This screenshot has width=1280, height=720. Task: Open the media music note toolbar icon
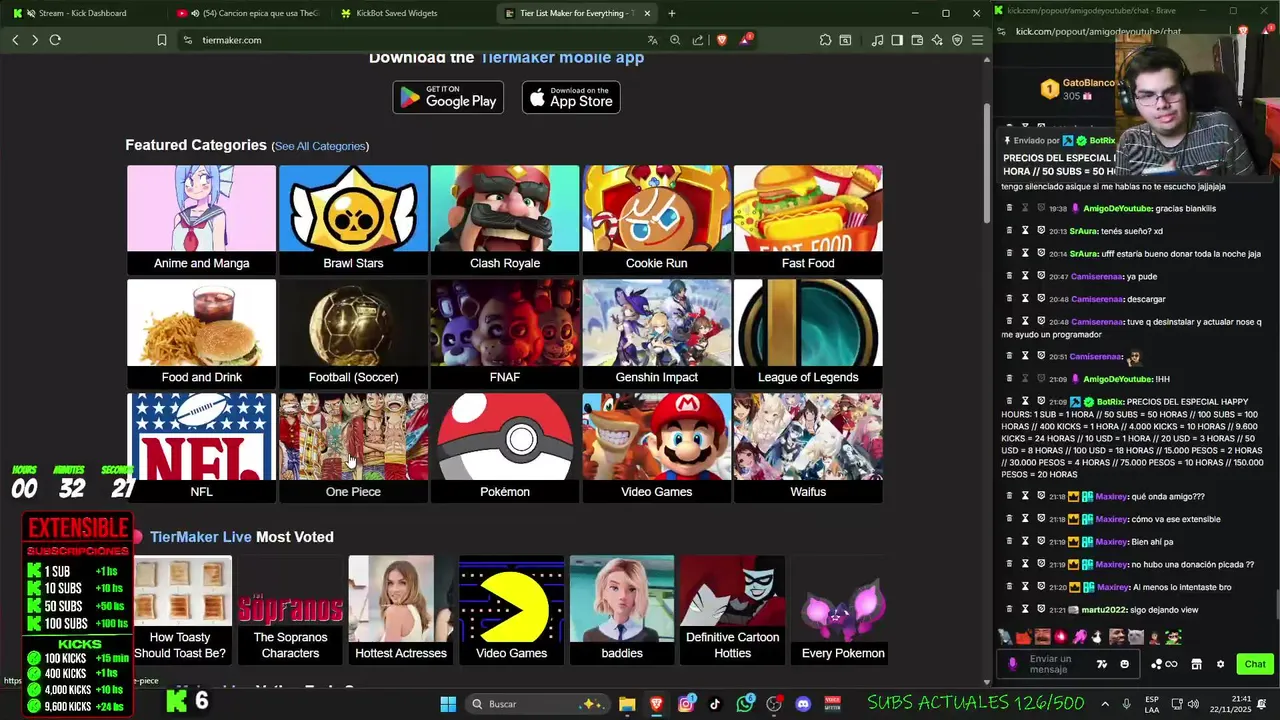(x=877, y=40)
